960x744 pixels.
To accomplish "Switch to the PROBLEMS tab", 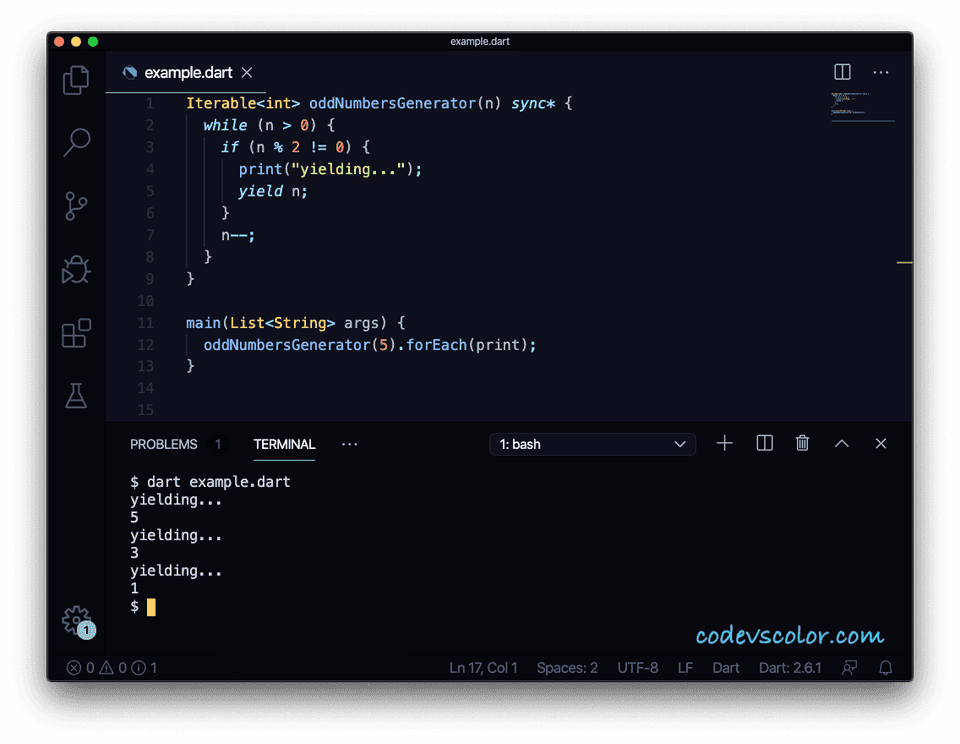I will [x=163, y=444].
